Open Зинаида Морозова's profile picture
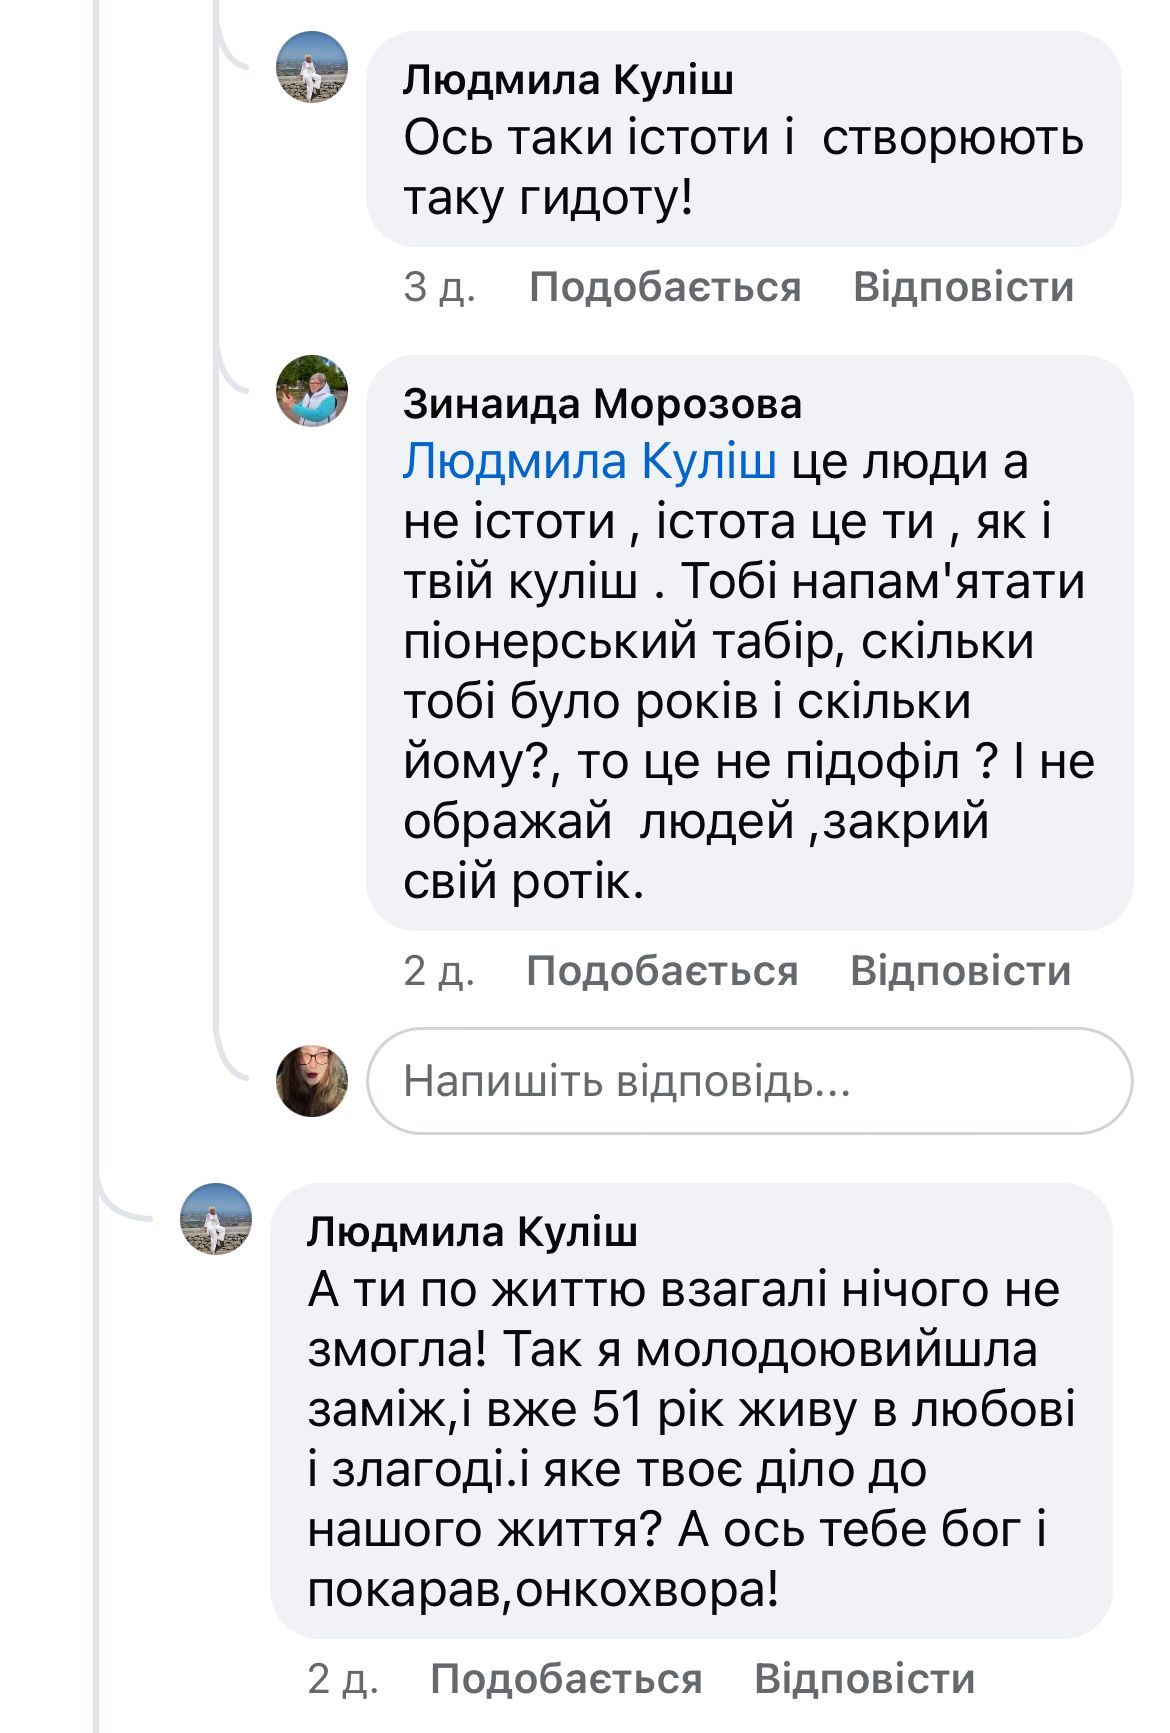1170x1733 pixels. click(312, 391)
